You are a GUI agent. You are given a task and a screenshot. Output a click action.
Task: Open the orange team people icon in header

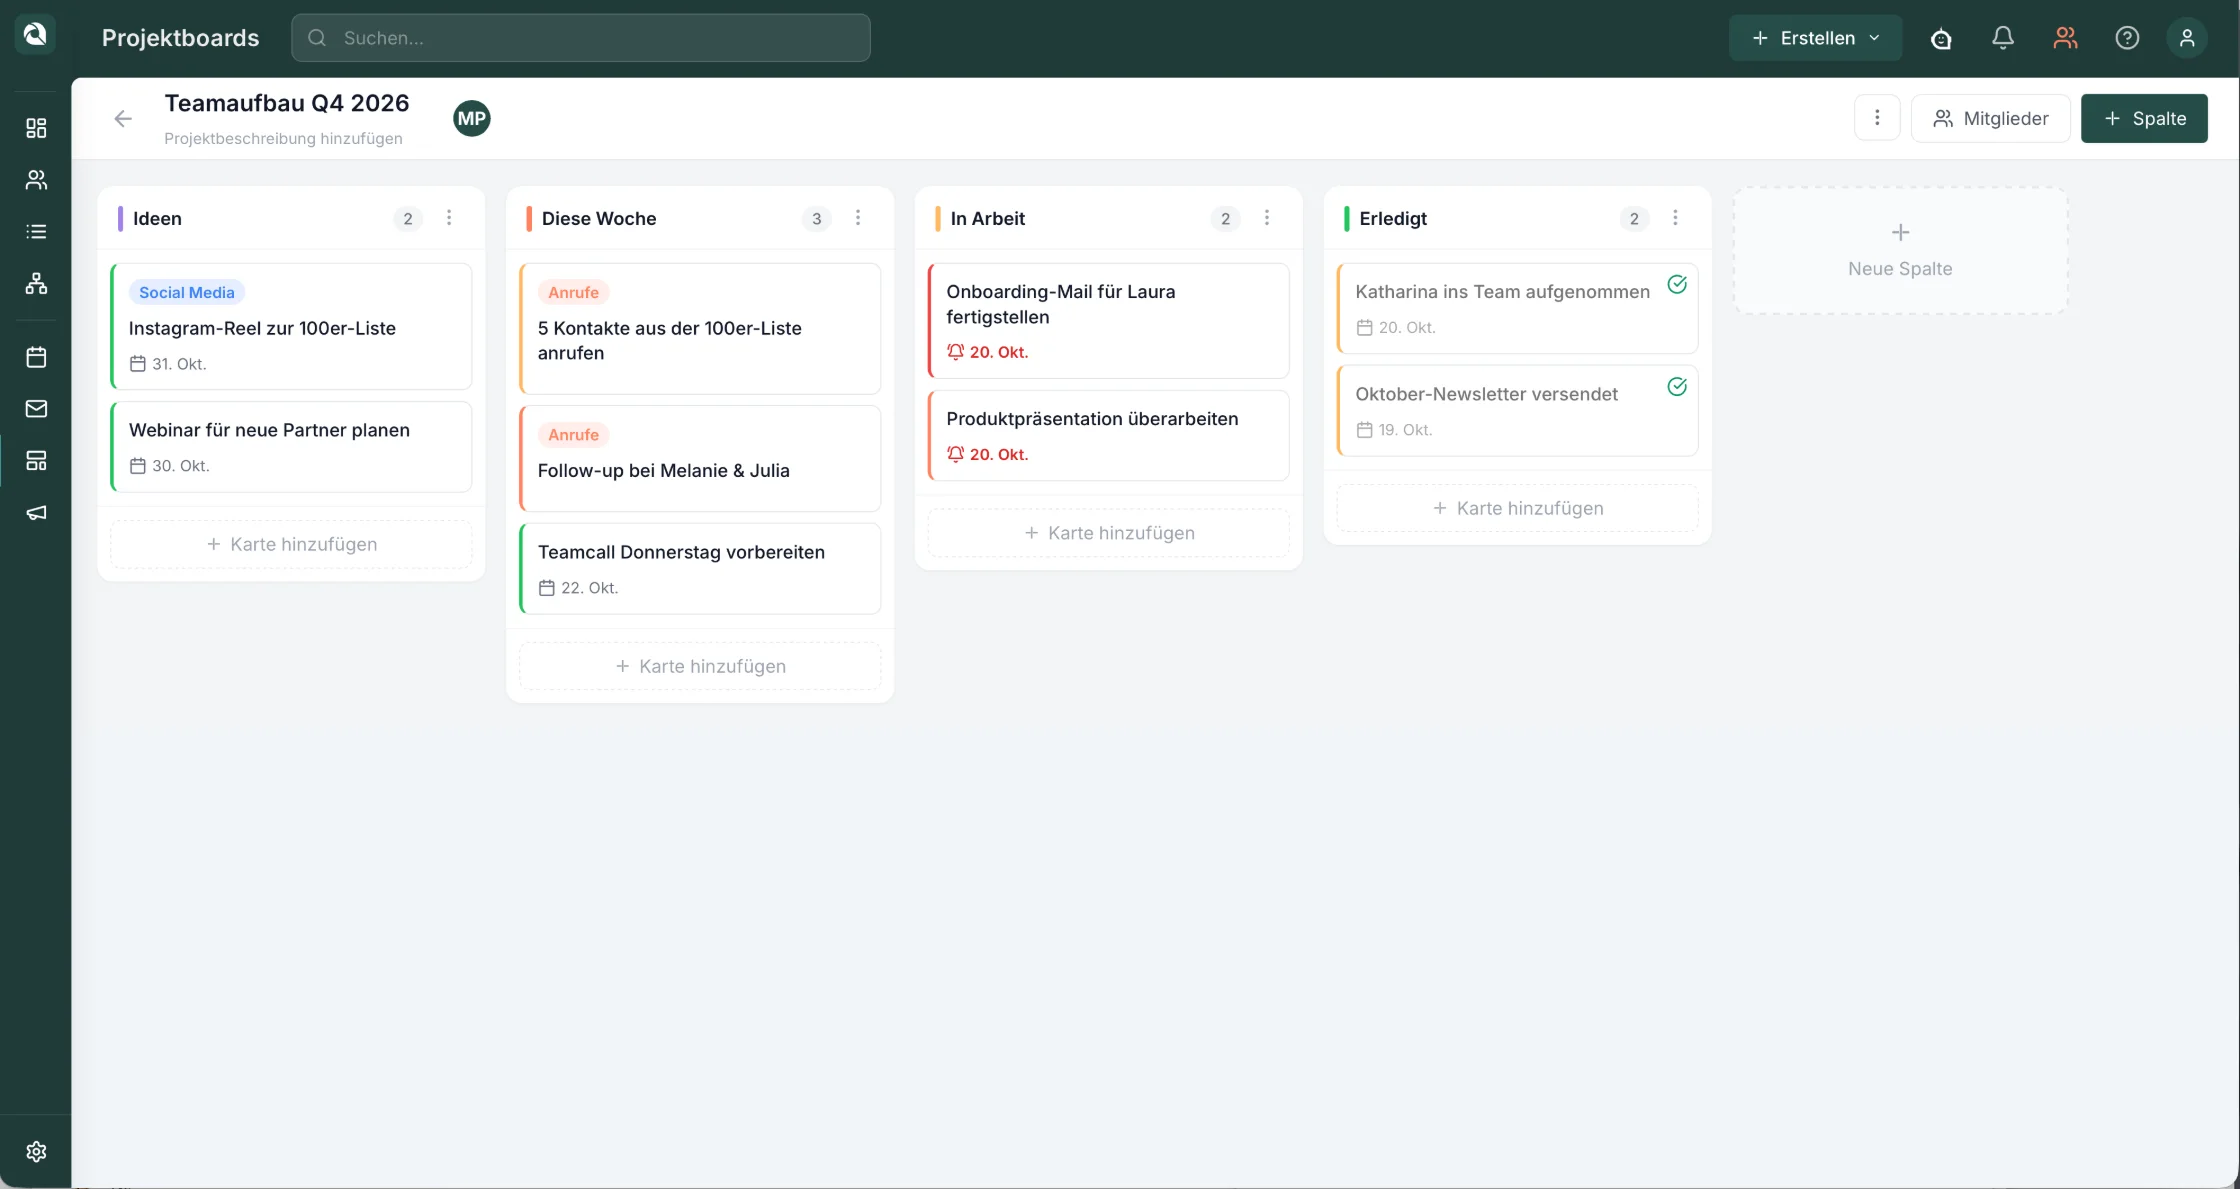click(2065, 38)
